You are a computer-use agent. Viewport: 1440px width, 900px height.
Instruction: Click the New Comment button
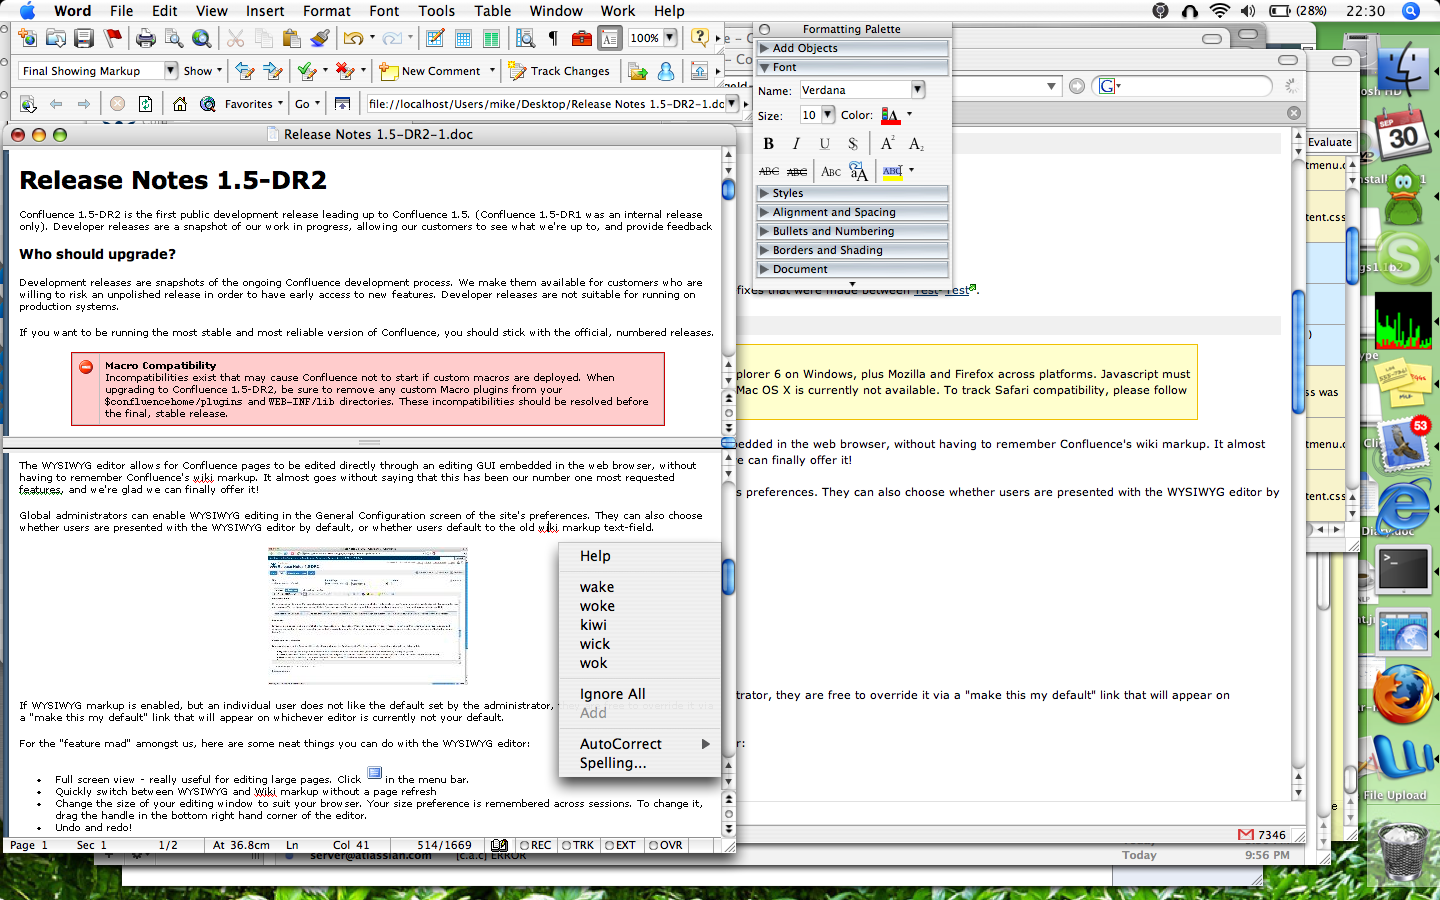click(430, 71)
